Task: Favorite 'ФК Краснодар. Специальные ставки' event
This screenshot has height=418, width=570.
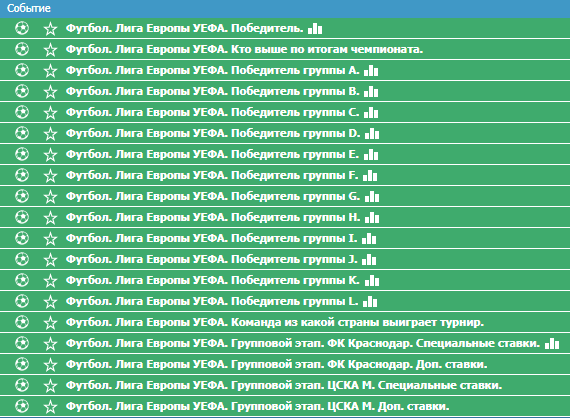Action: (50, 344)
